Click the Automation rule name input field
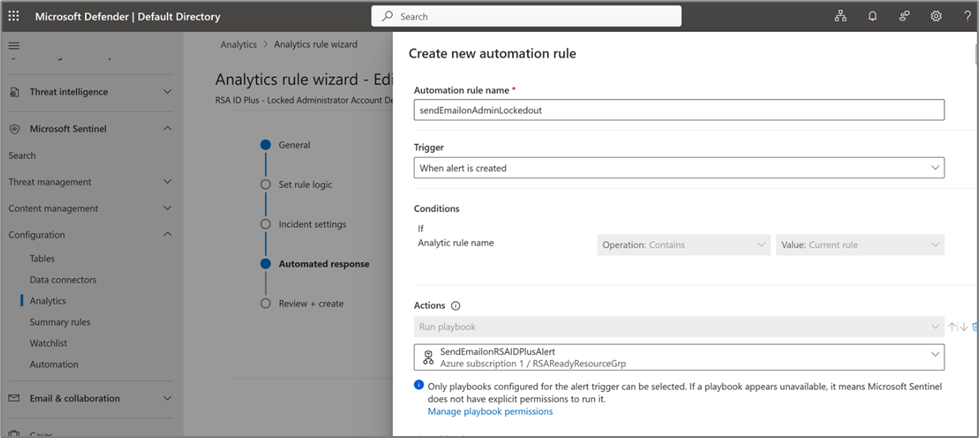Screen dimensions: 979x438 coord(679,110)
